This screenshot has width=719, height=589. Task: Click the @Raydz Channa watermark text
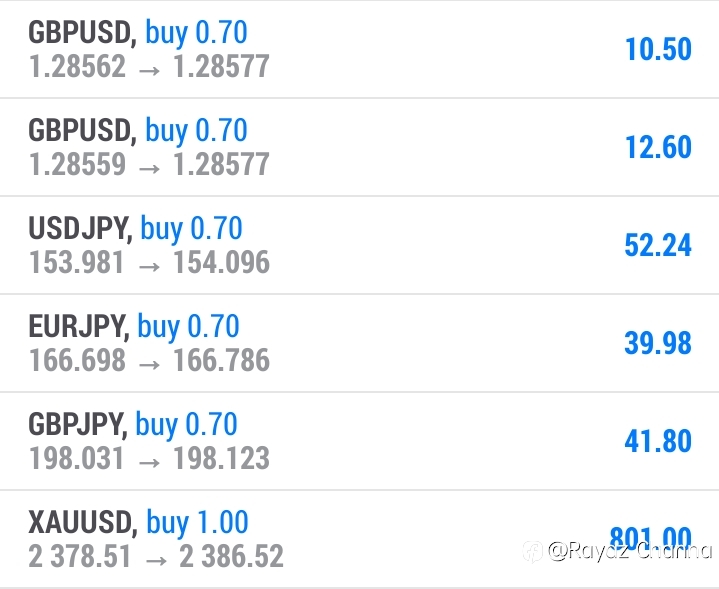tap(631, 551)
